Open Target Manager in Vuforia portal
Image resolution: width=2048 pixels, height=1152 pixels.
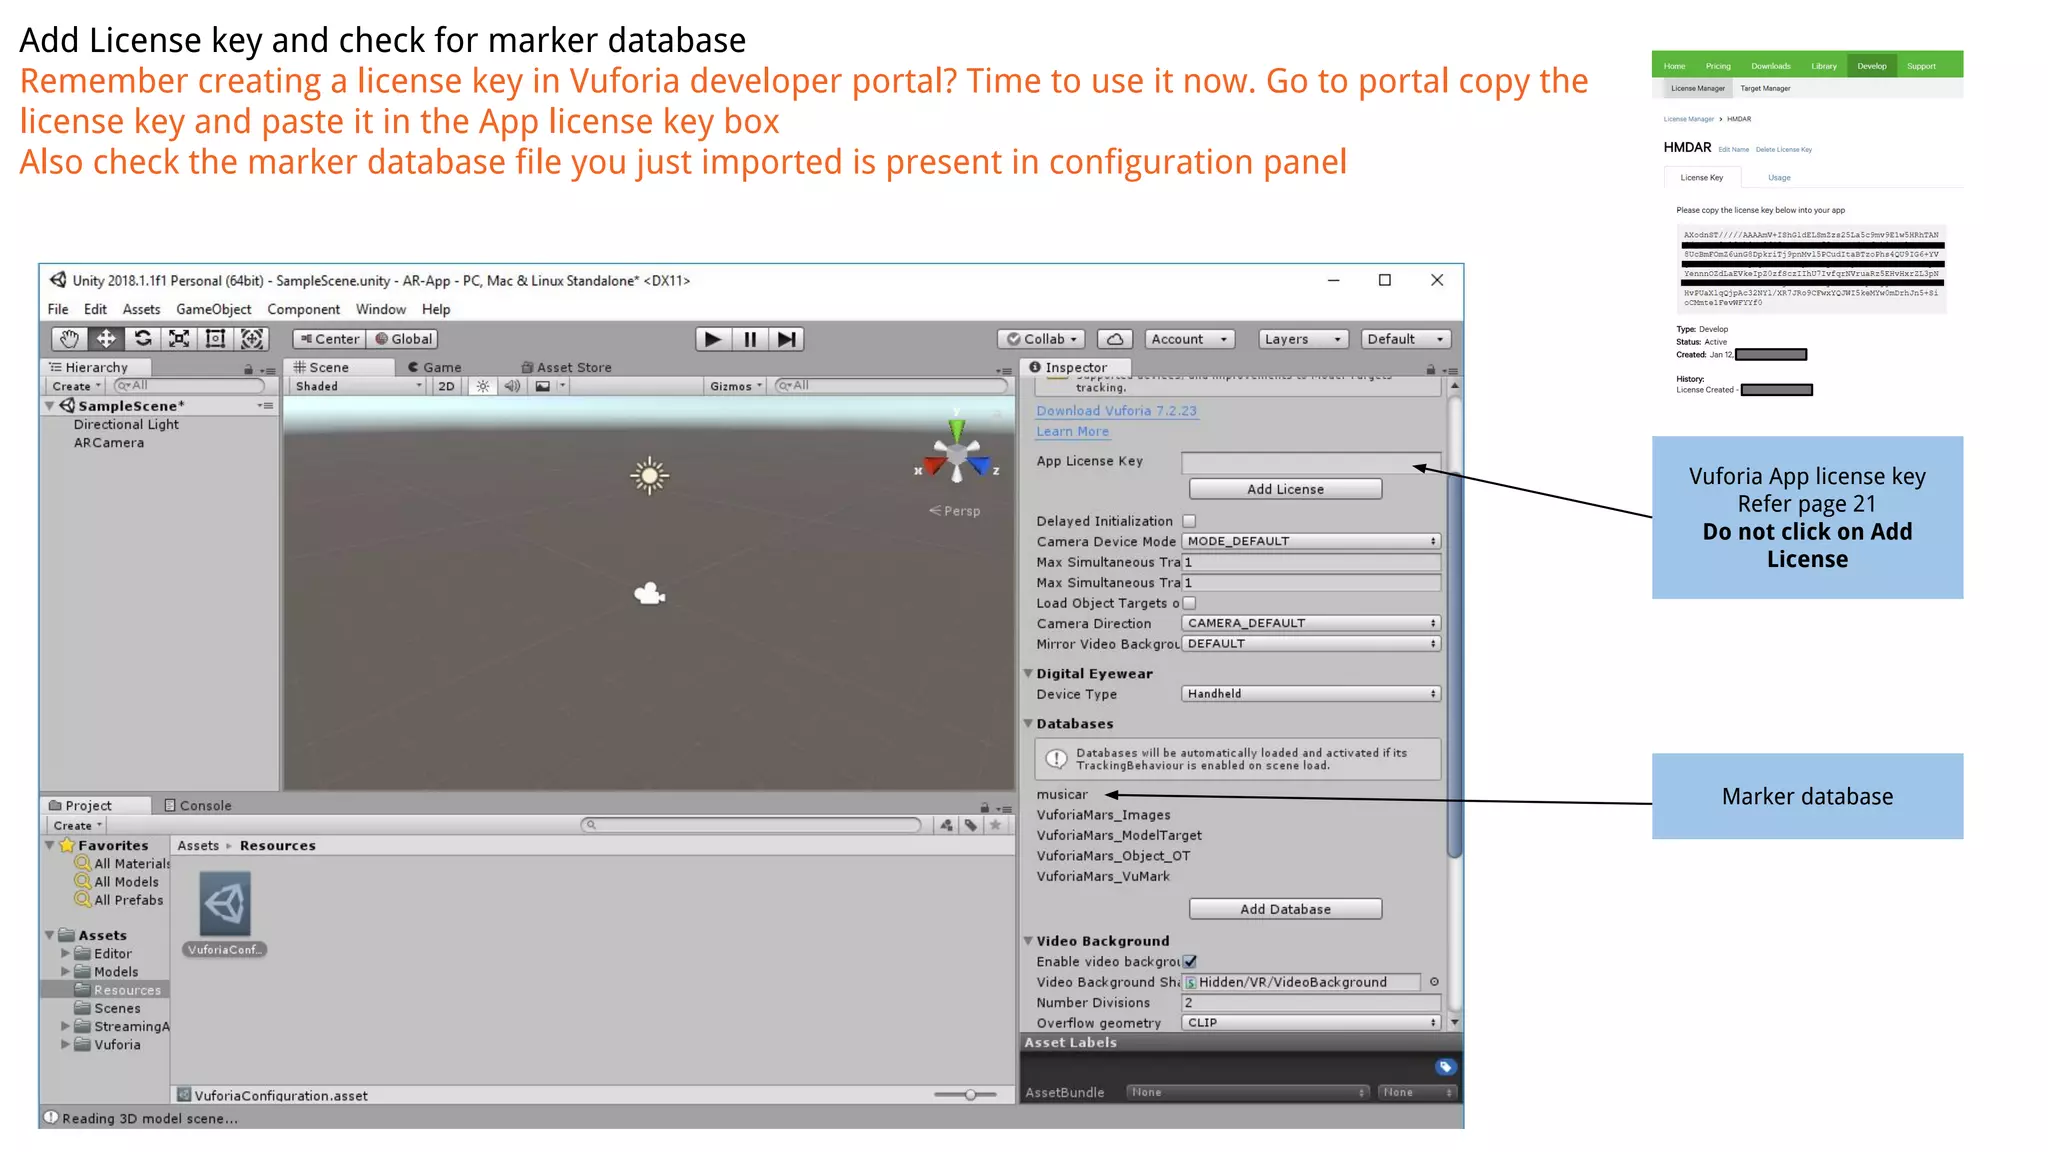tap(1765, 88)
